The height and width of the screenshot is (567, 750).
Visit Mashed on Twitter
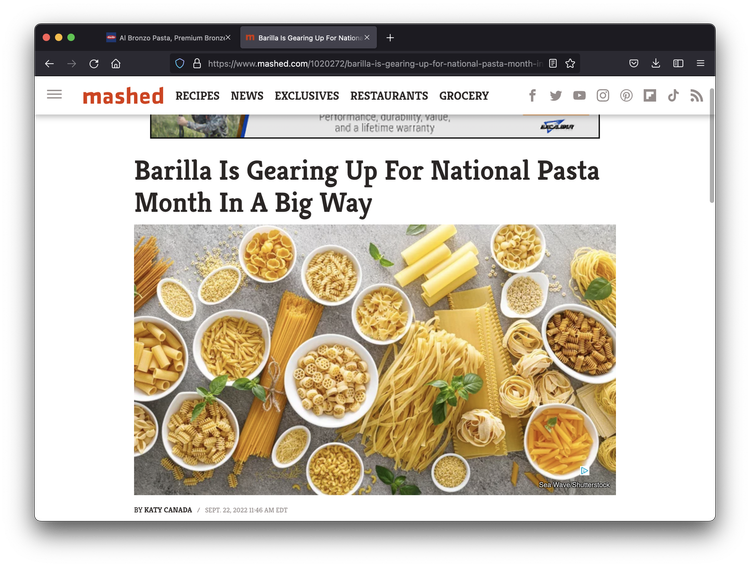pos(556,96)
